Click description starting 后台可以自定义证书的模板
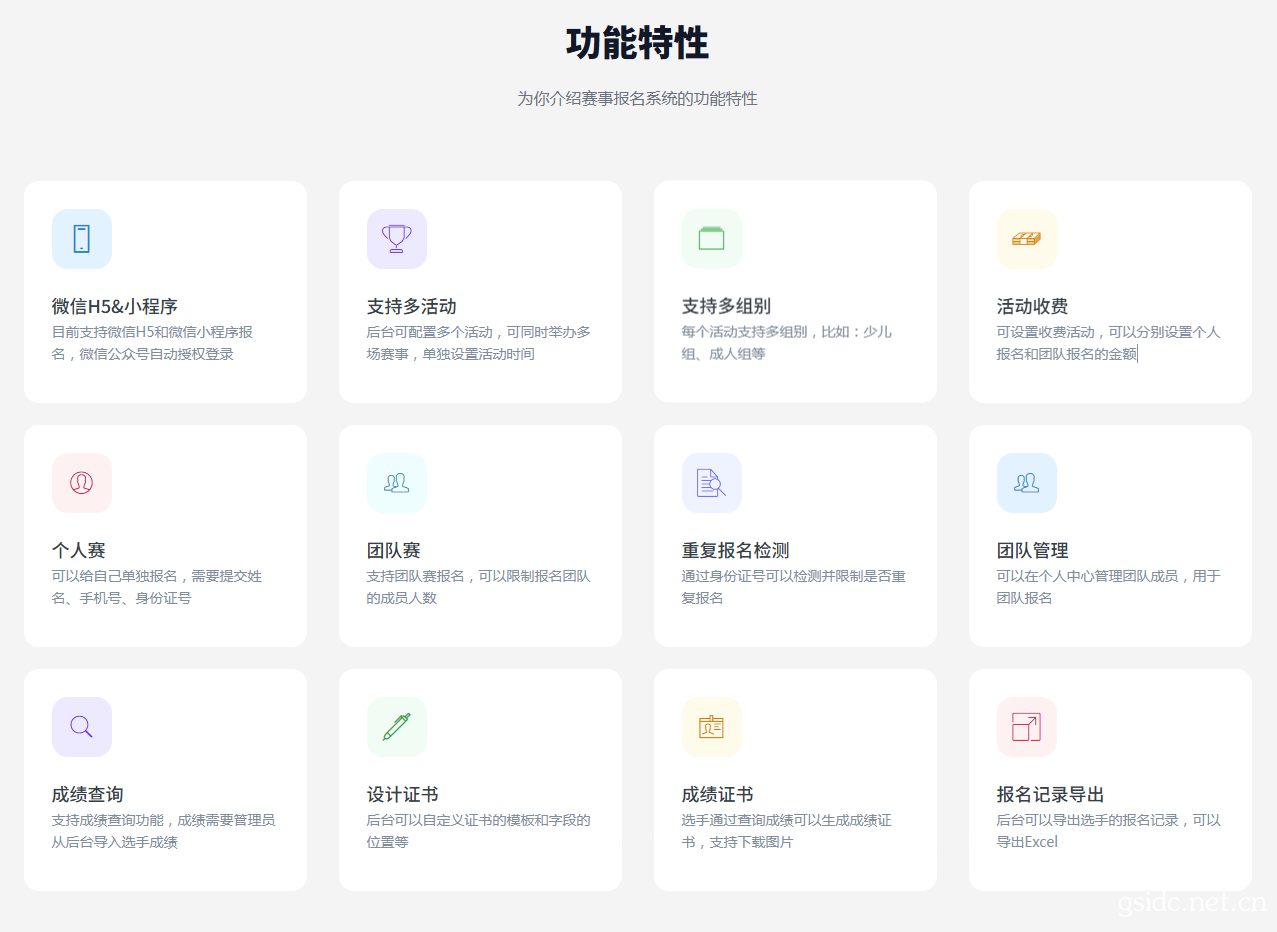This screenshot has height=932, width=1277. 479,831
